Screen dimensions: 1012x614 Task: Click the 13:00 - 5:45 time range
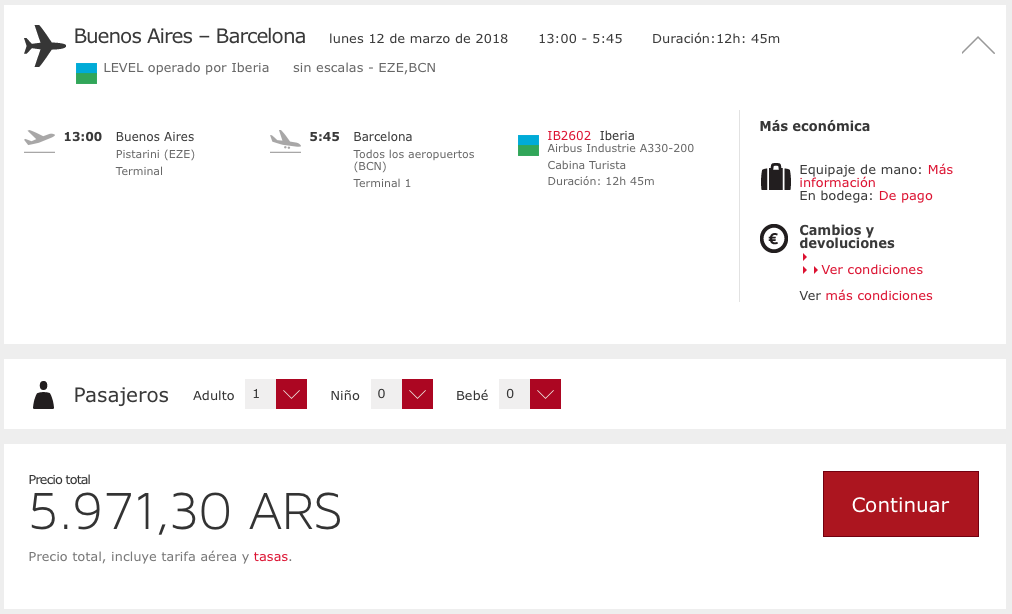point(580,39)
